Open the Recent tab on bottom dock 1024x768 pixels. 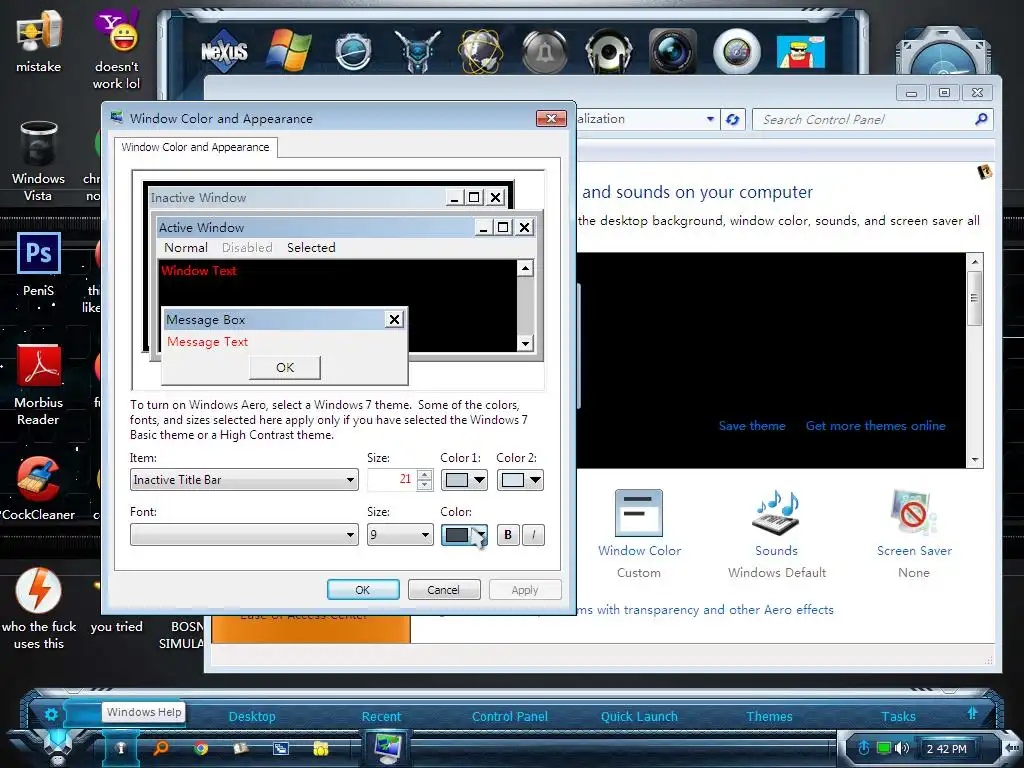coord(381,716)
